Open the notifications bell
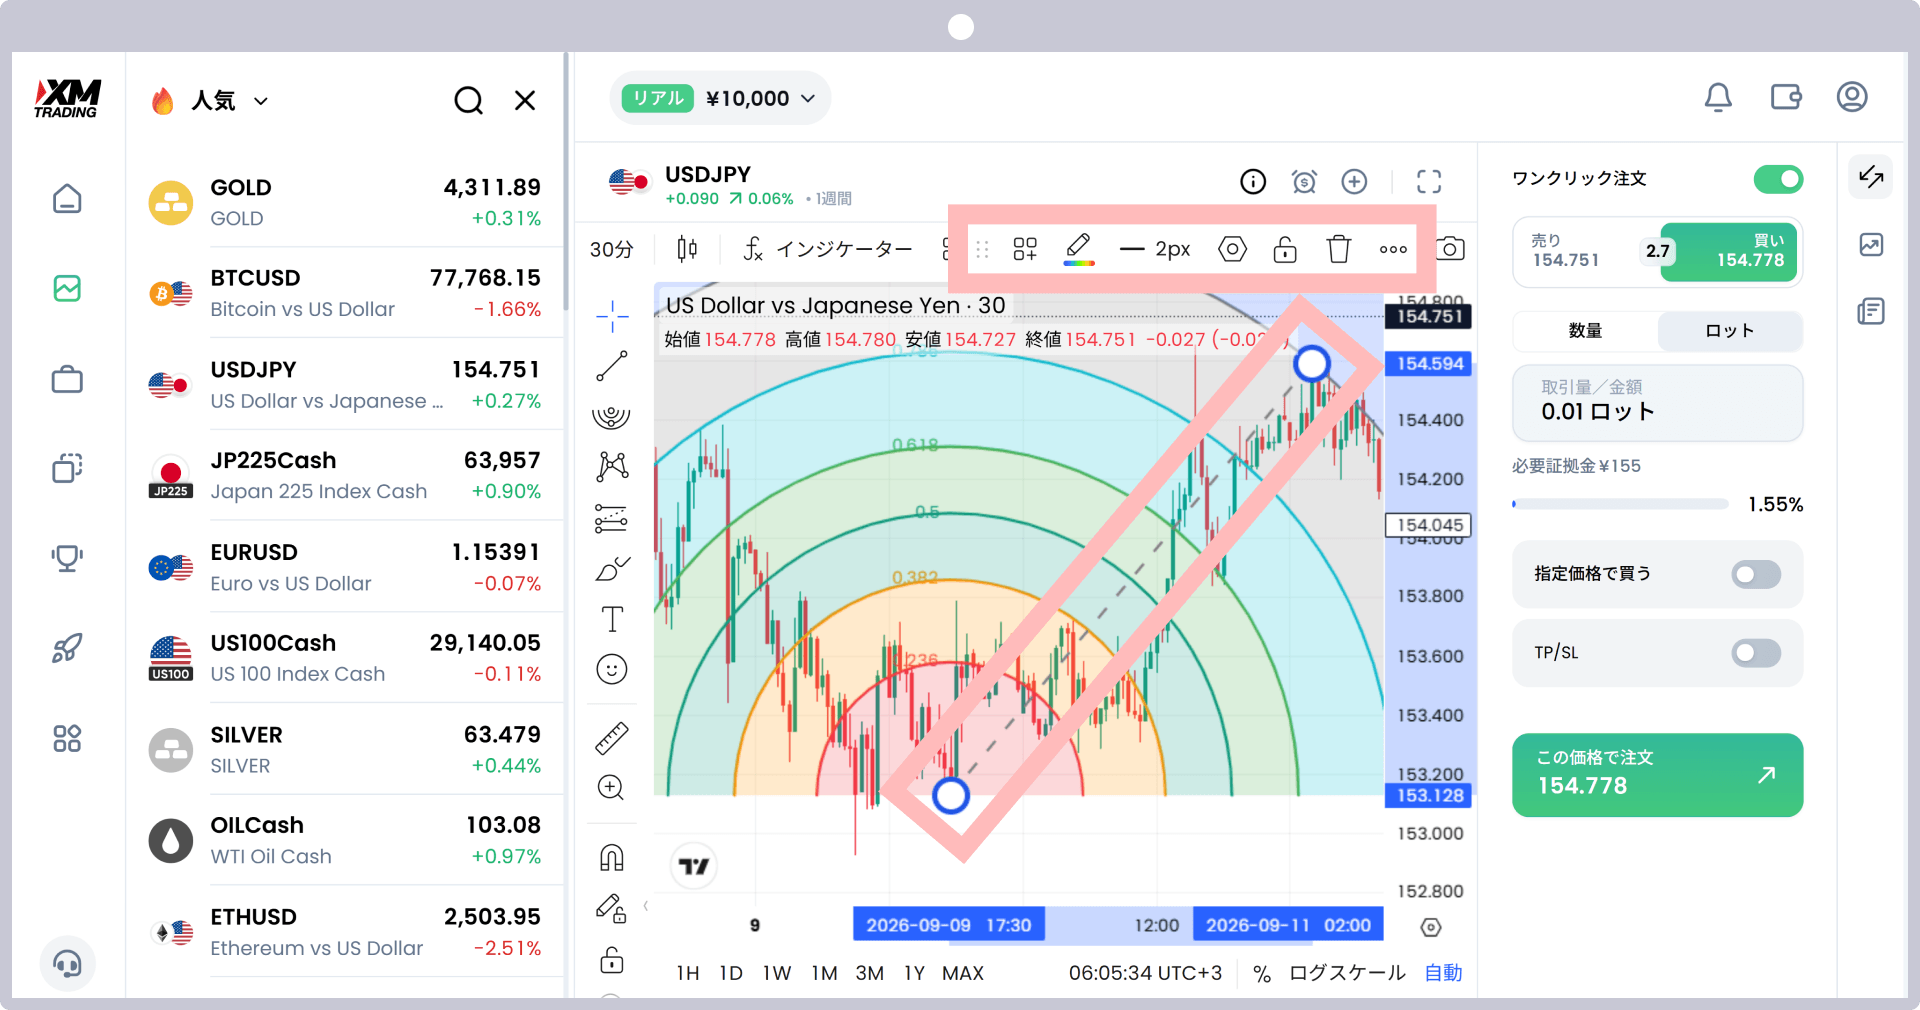 tap(1718, 97)
